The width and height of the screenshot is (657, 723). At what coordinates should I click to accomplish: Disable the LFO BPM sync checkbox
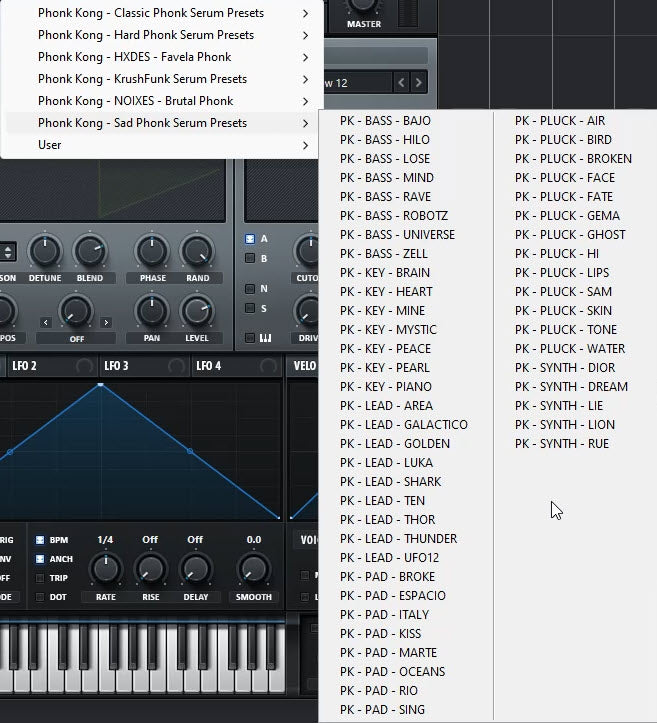click(x=40, y=539)
